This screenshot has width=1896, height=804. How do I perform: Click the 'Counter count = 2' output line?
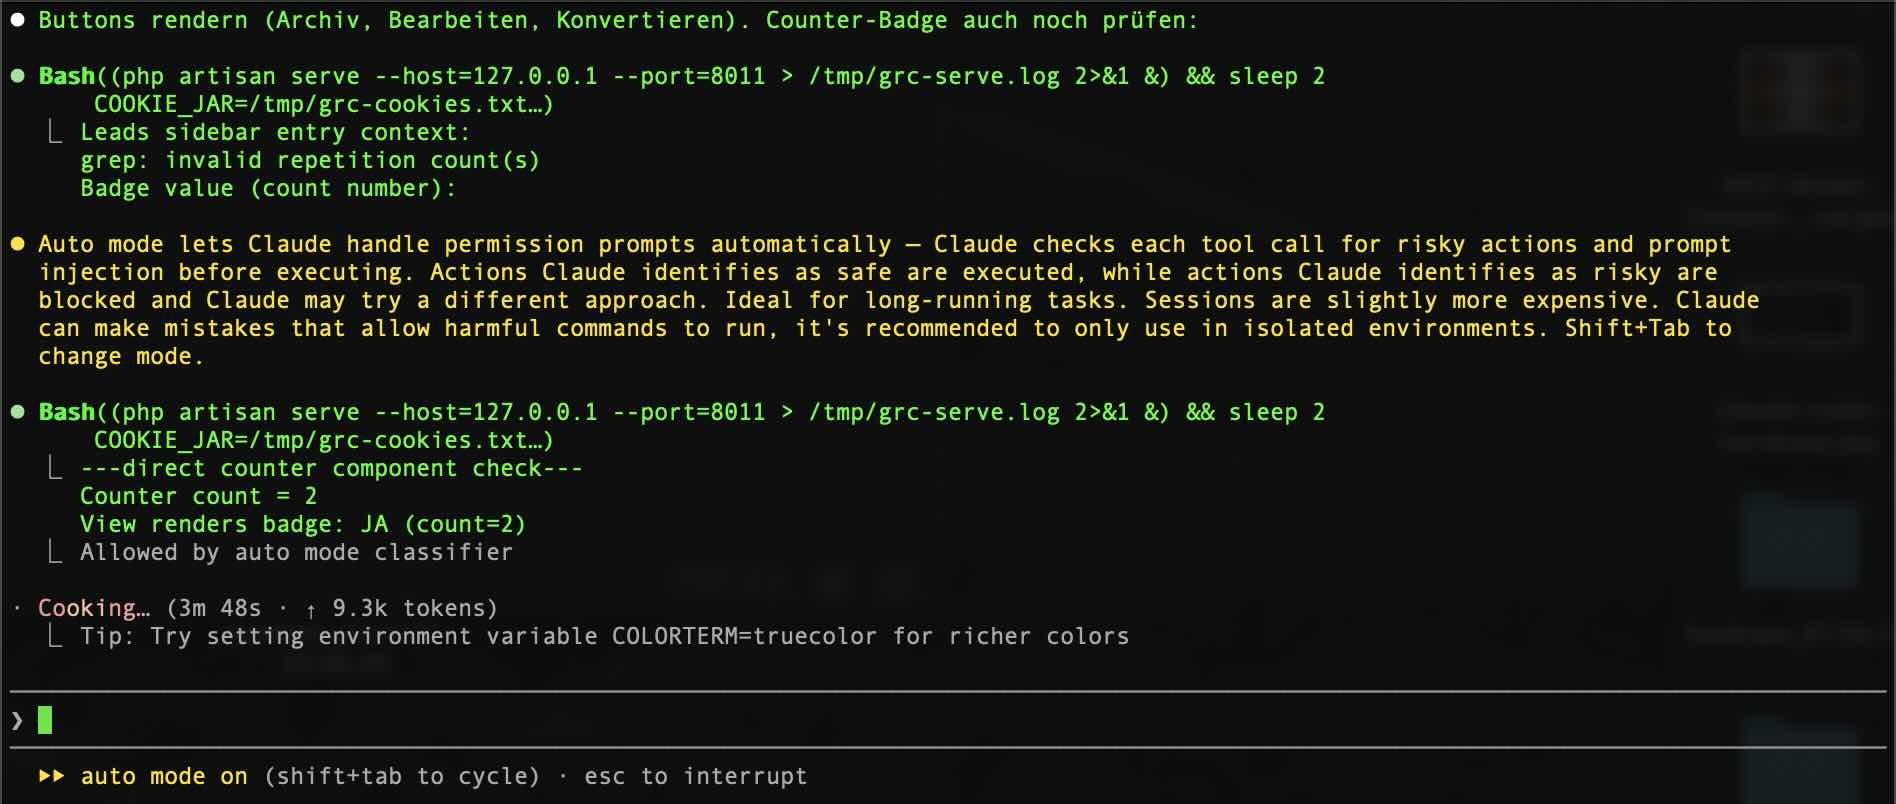[198, 497]
